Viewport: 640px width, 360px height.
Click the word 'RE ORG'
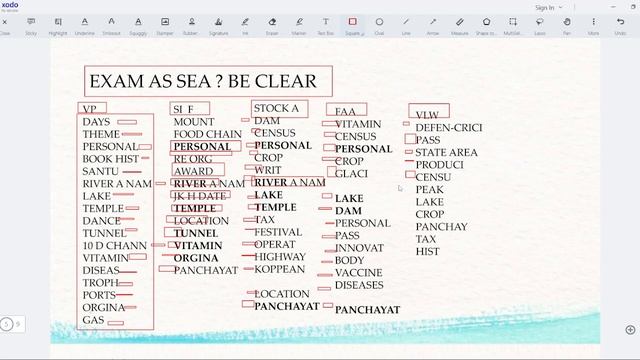[193, 159]
